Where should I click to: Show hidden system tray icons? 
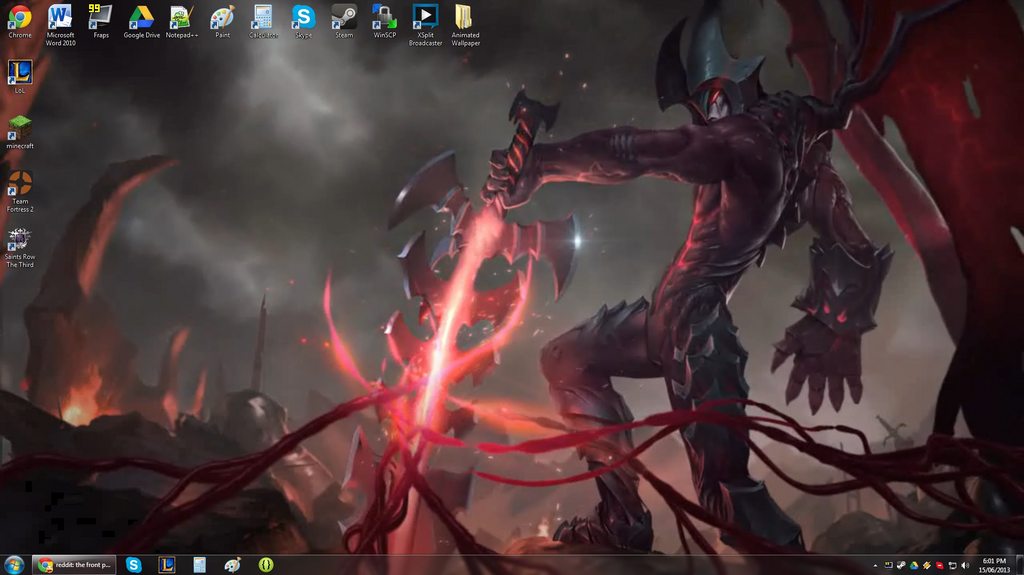876,566
